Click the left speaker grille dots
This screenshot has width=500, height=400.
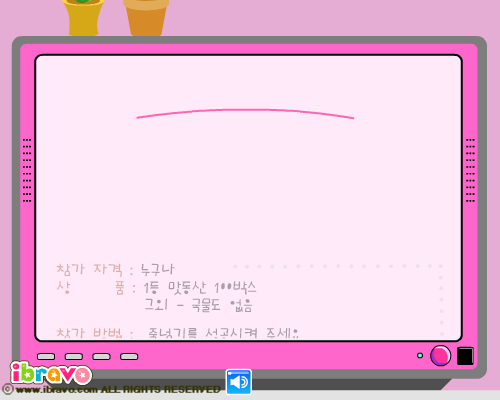[27, 170]
